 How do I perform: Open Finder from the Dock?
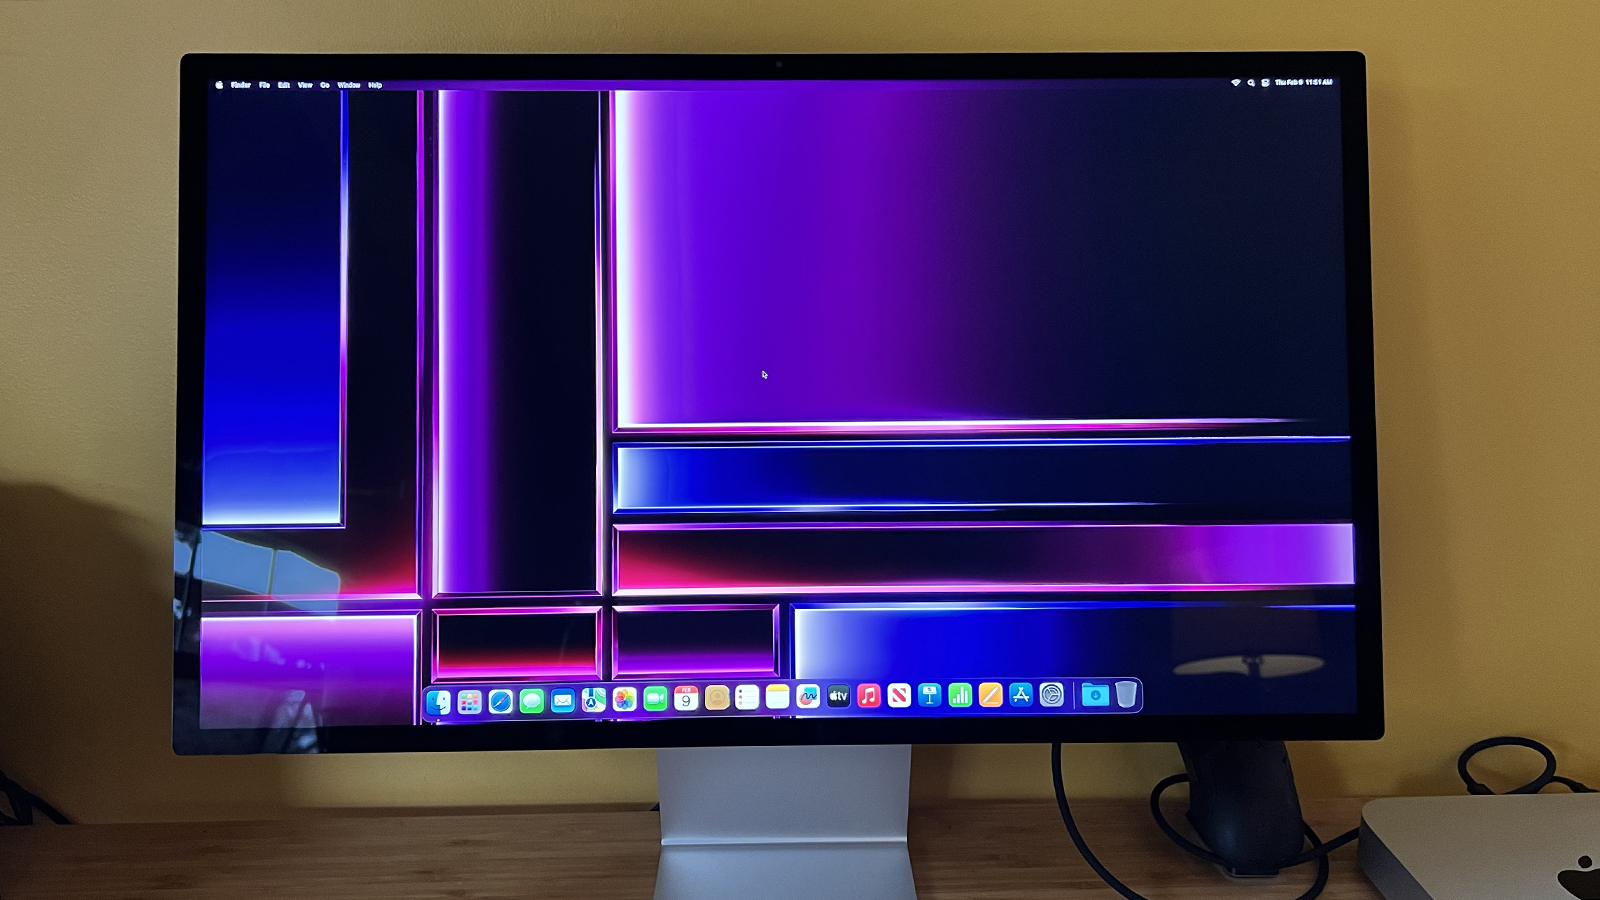pyautogui.click(x=439, y=702)
